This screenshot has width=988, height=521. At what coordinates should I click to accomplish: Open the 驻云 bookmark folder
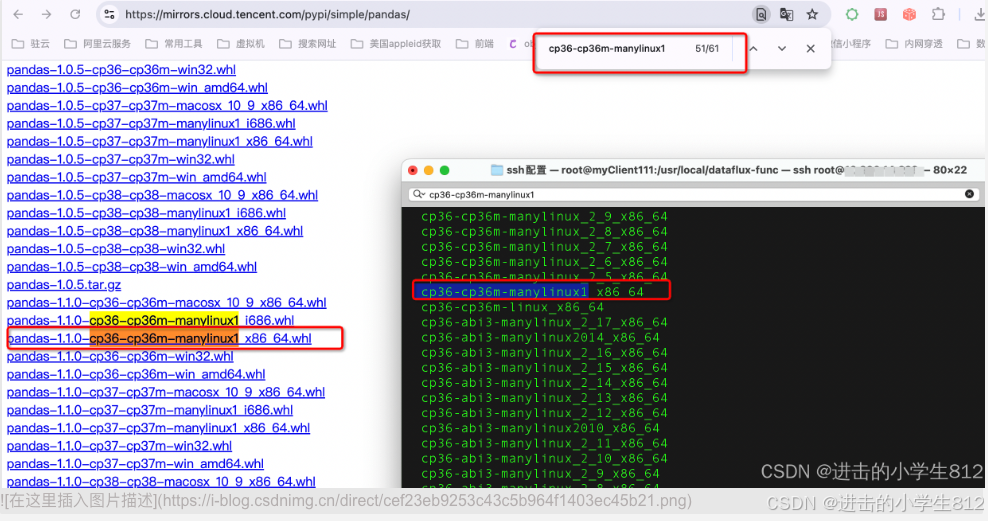[31, 43]
